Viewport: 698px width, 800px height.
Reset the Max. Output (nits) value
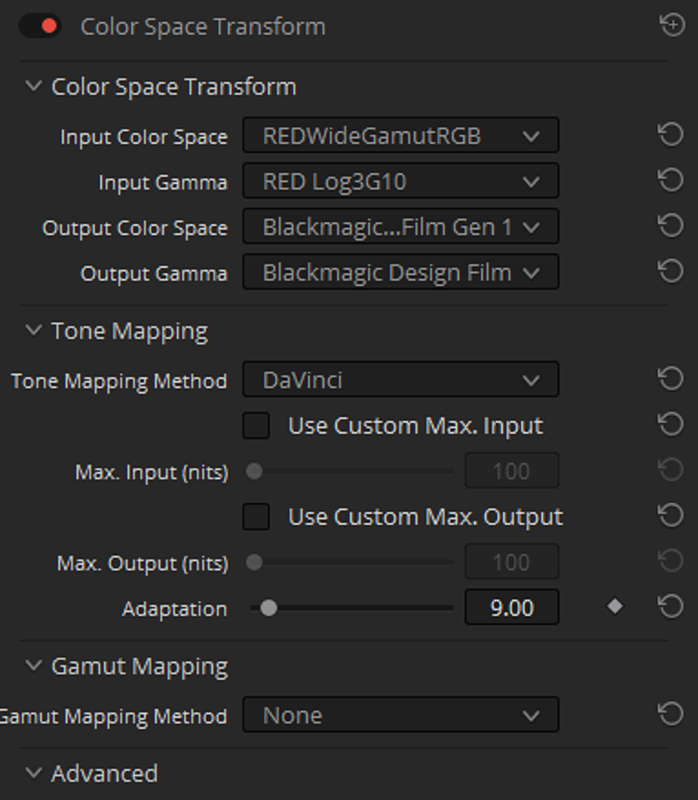click(x=670, y=561)
